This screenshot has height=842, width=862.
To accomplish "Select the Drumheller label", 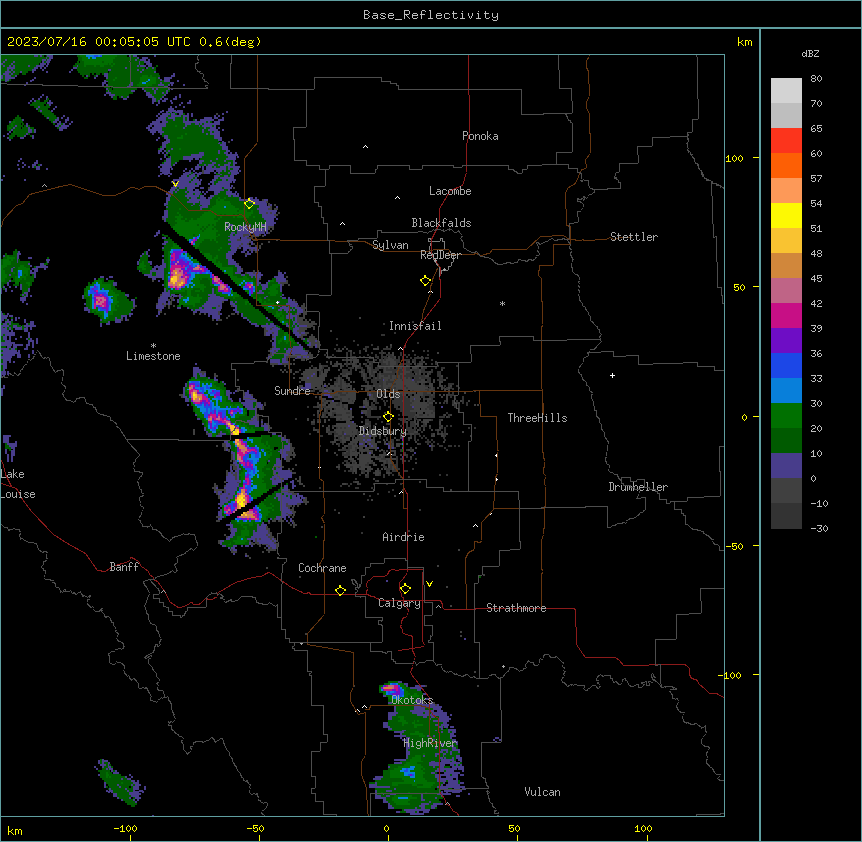I will [x=638, y=487].
